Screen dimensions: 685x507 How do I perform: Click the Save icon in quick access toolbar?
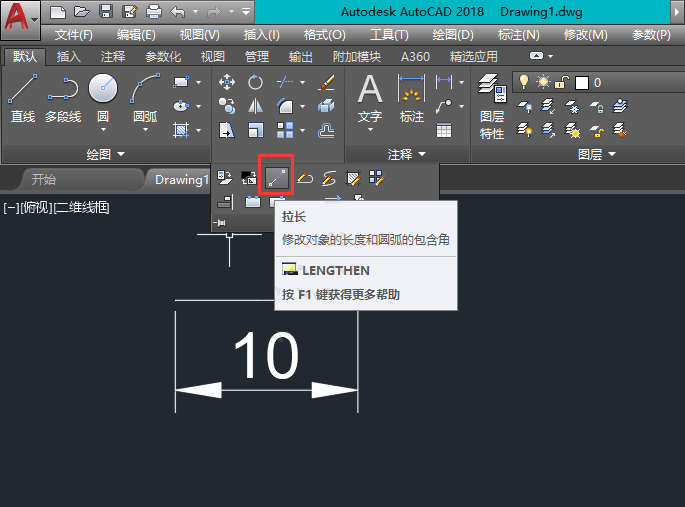tap(106, 13)
